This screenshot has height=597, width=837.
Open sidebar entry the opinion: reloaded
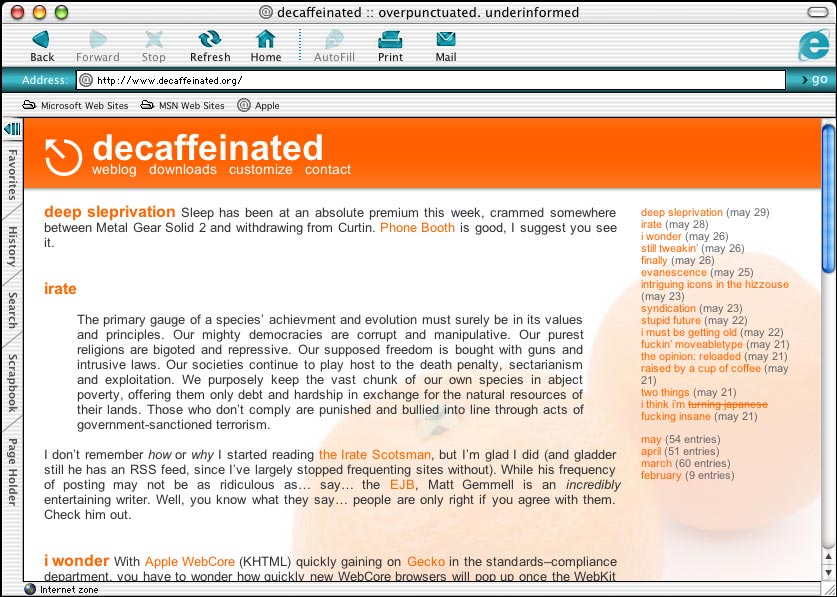[x=691, y=356]
